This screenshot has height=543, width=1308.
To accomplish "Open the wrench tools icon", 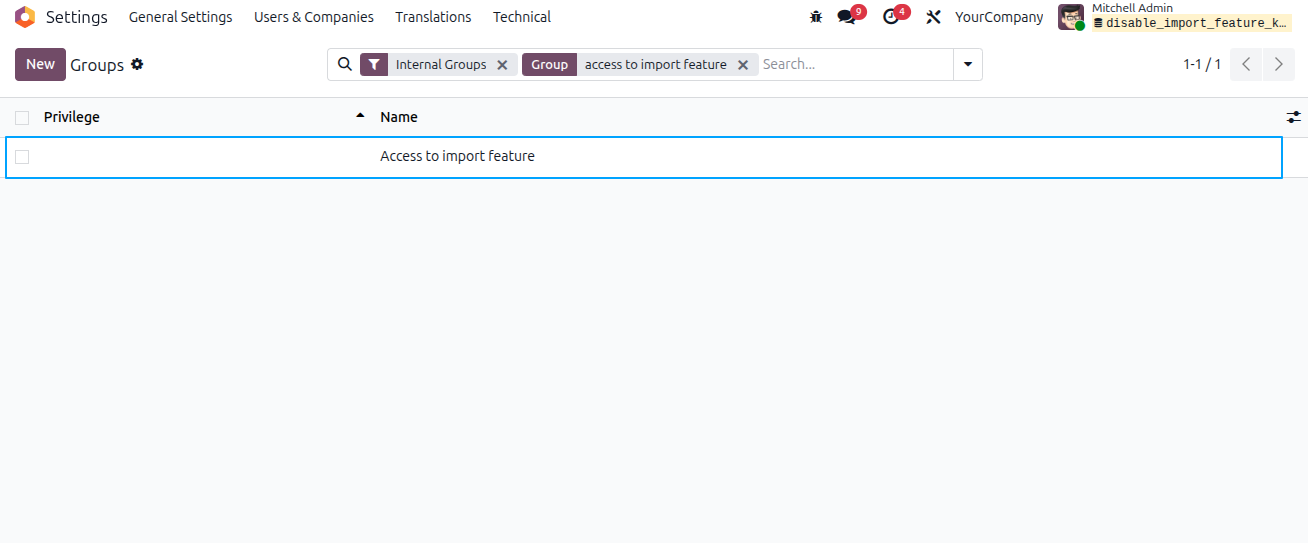I will click(x=933, y=17).
